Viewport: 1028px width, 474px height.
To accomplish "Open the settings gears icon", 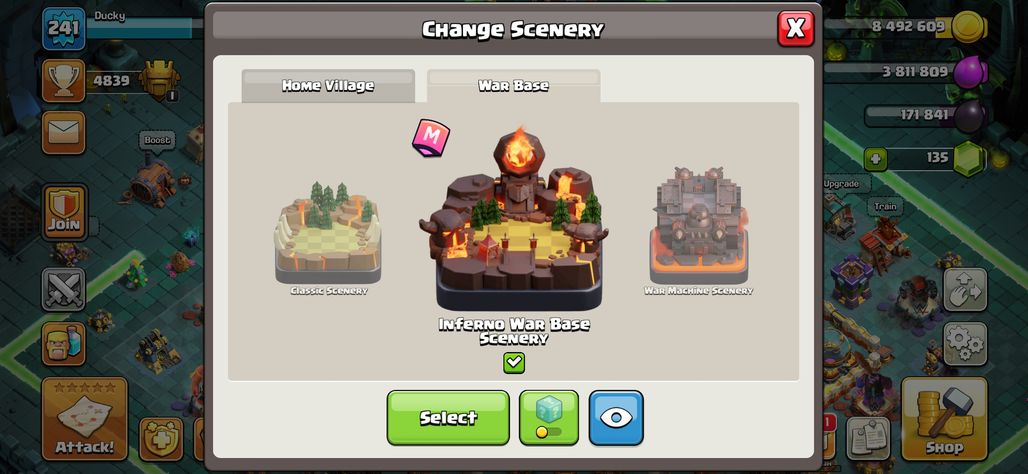I will pyautogui.click(x=965, y=344).
